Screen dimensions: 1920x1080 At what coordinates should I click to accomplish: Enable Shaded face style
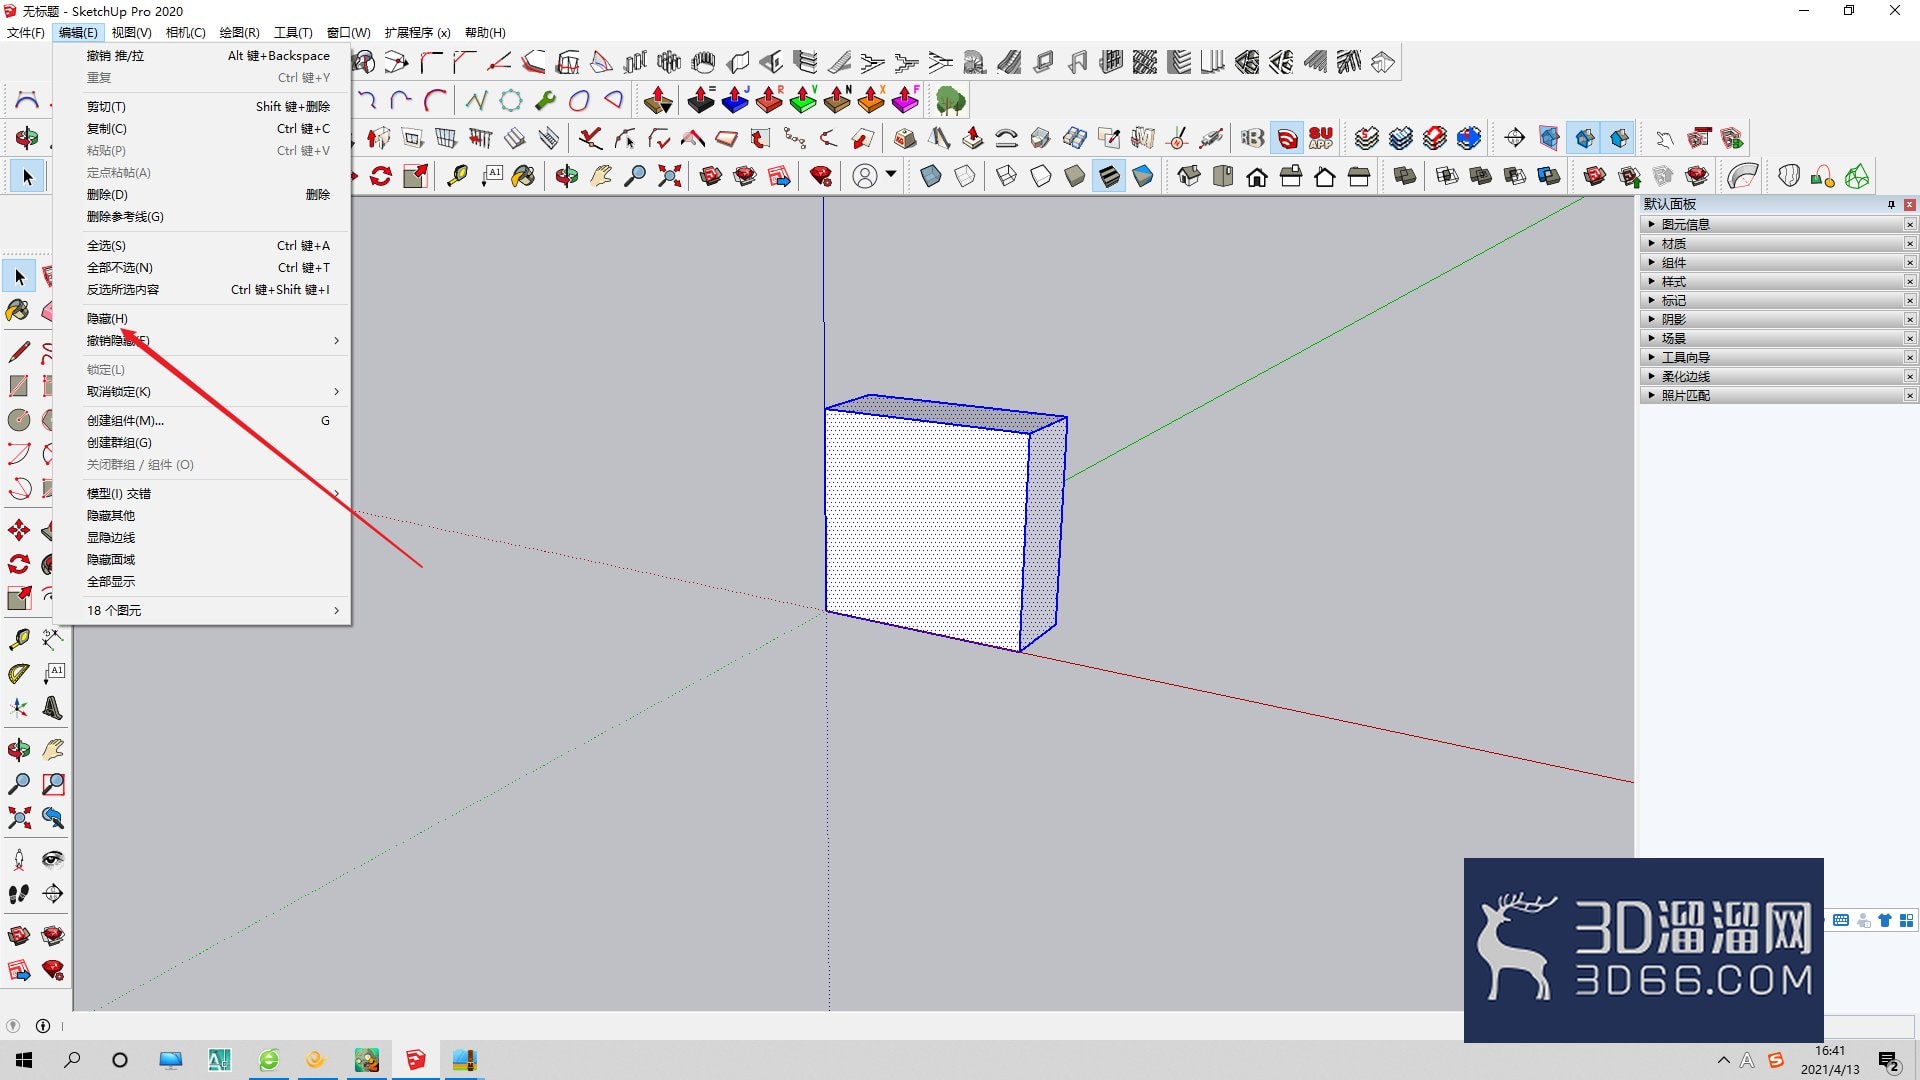(1075, 177)
